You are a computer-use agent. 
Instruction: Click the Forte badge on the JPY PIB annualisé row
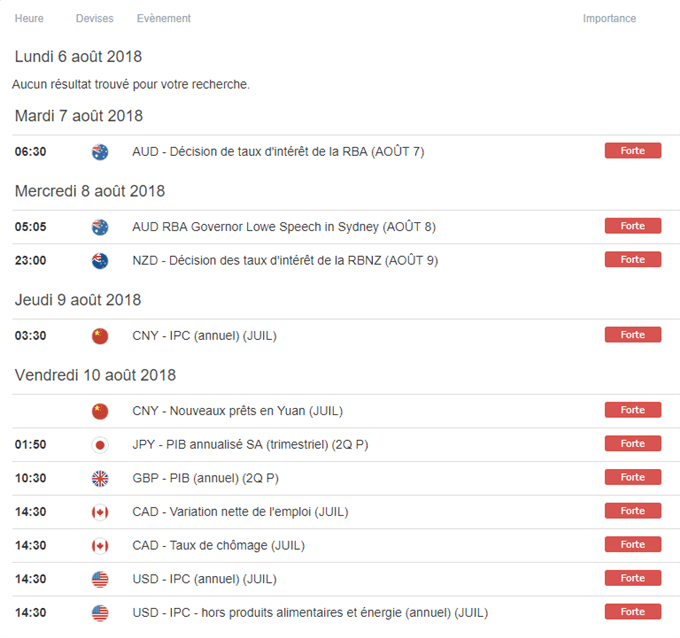(x=633, y=443)
